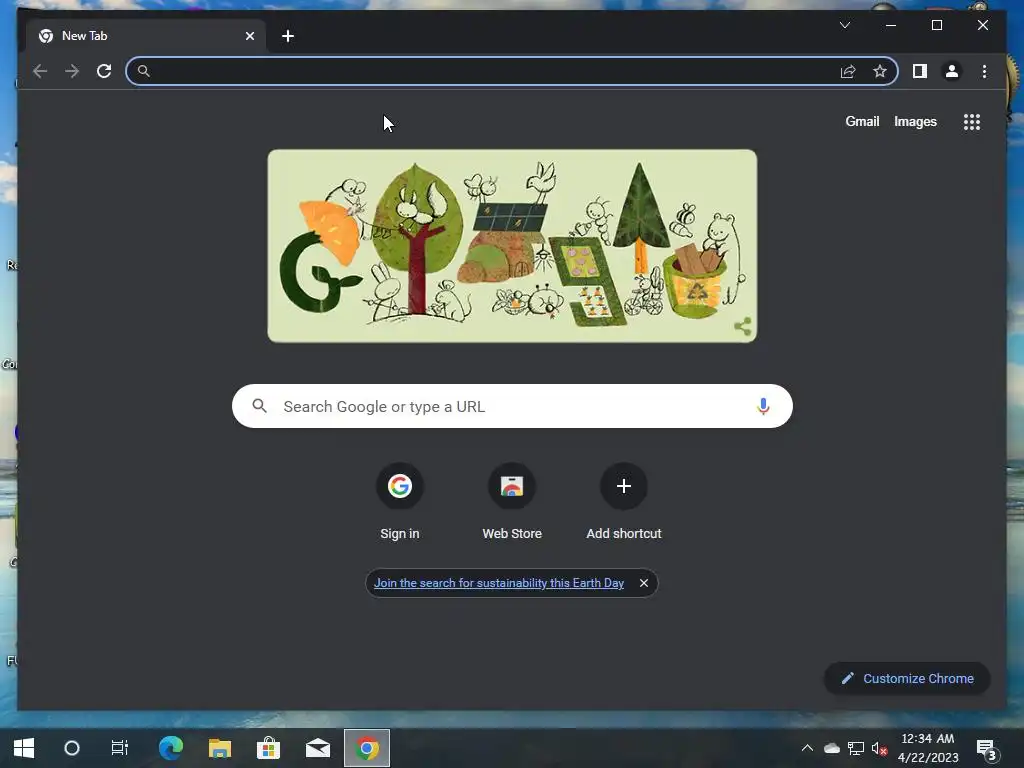Follow the Earth Day sustainability link
Screen dimensions: 1024x768
[499, 583]
